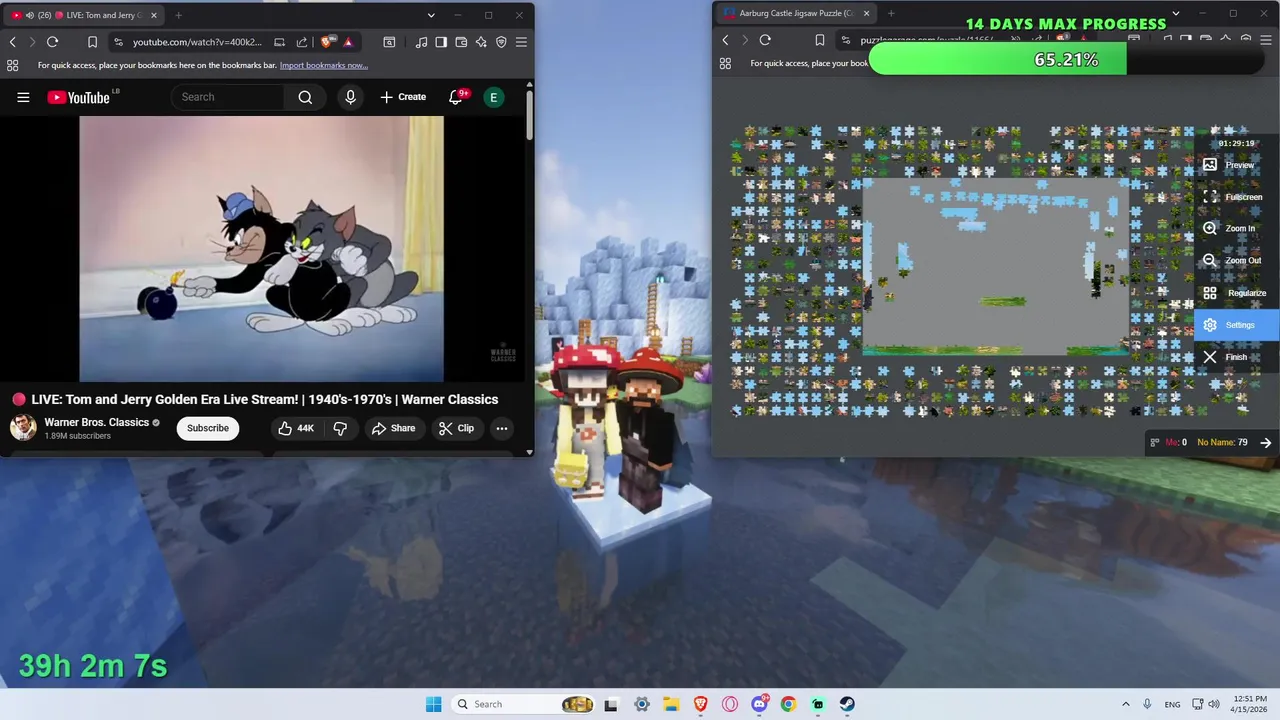Show hidden system tray icons chevron
Viewport: 1280px width, 720px height.
click(1125, 704)
